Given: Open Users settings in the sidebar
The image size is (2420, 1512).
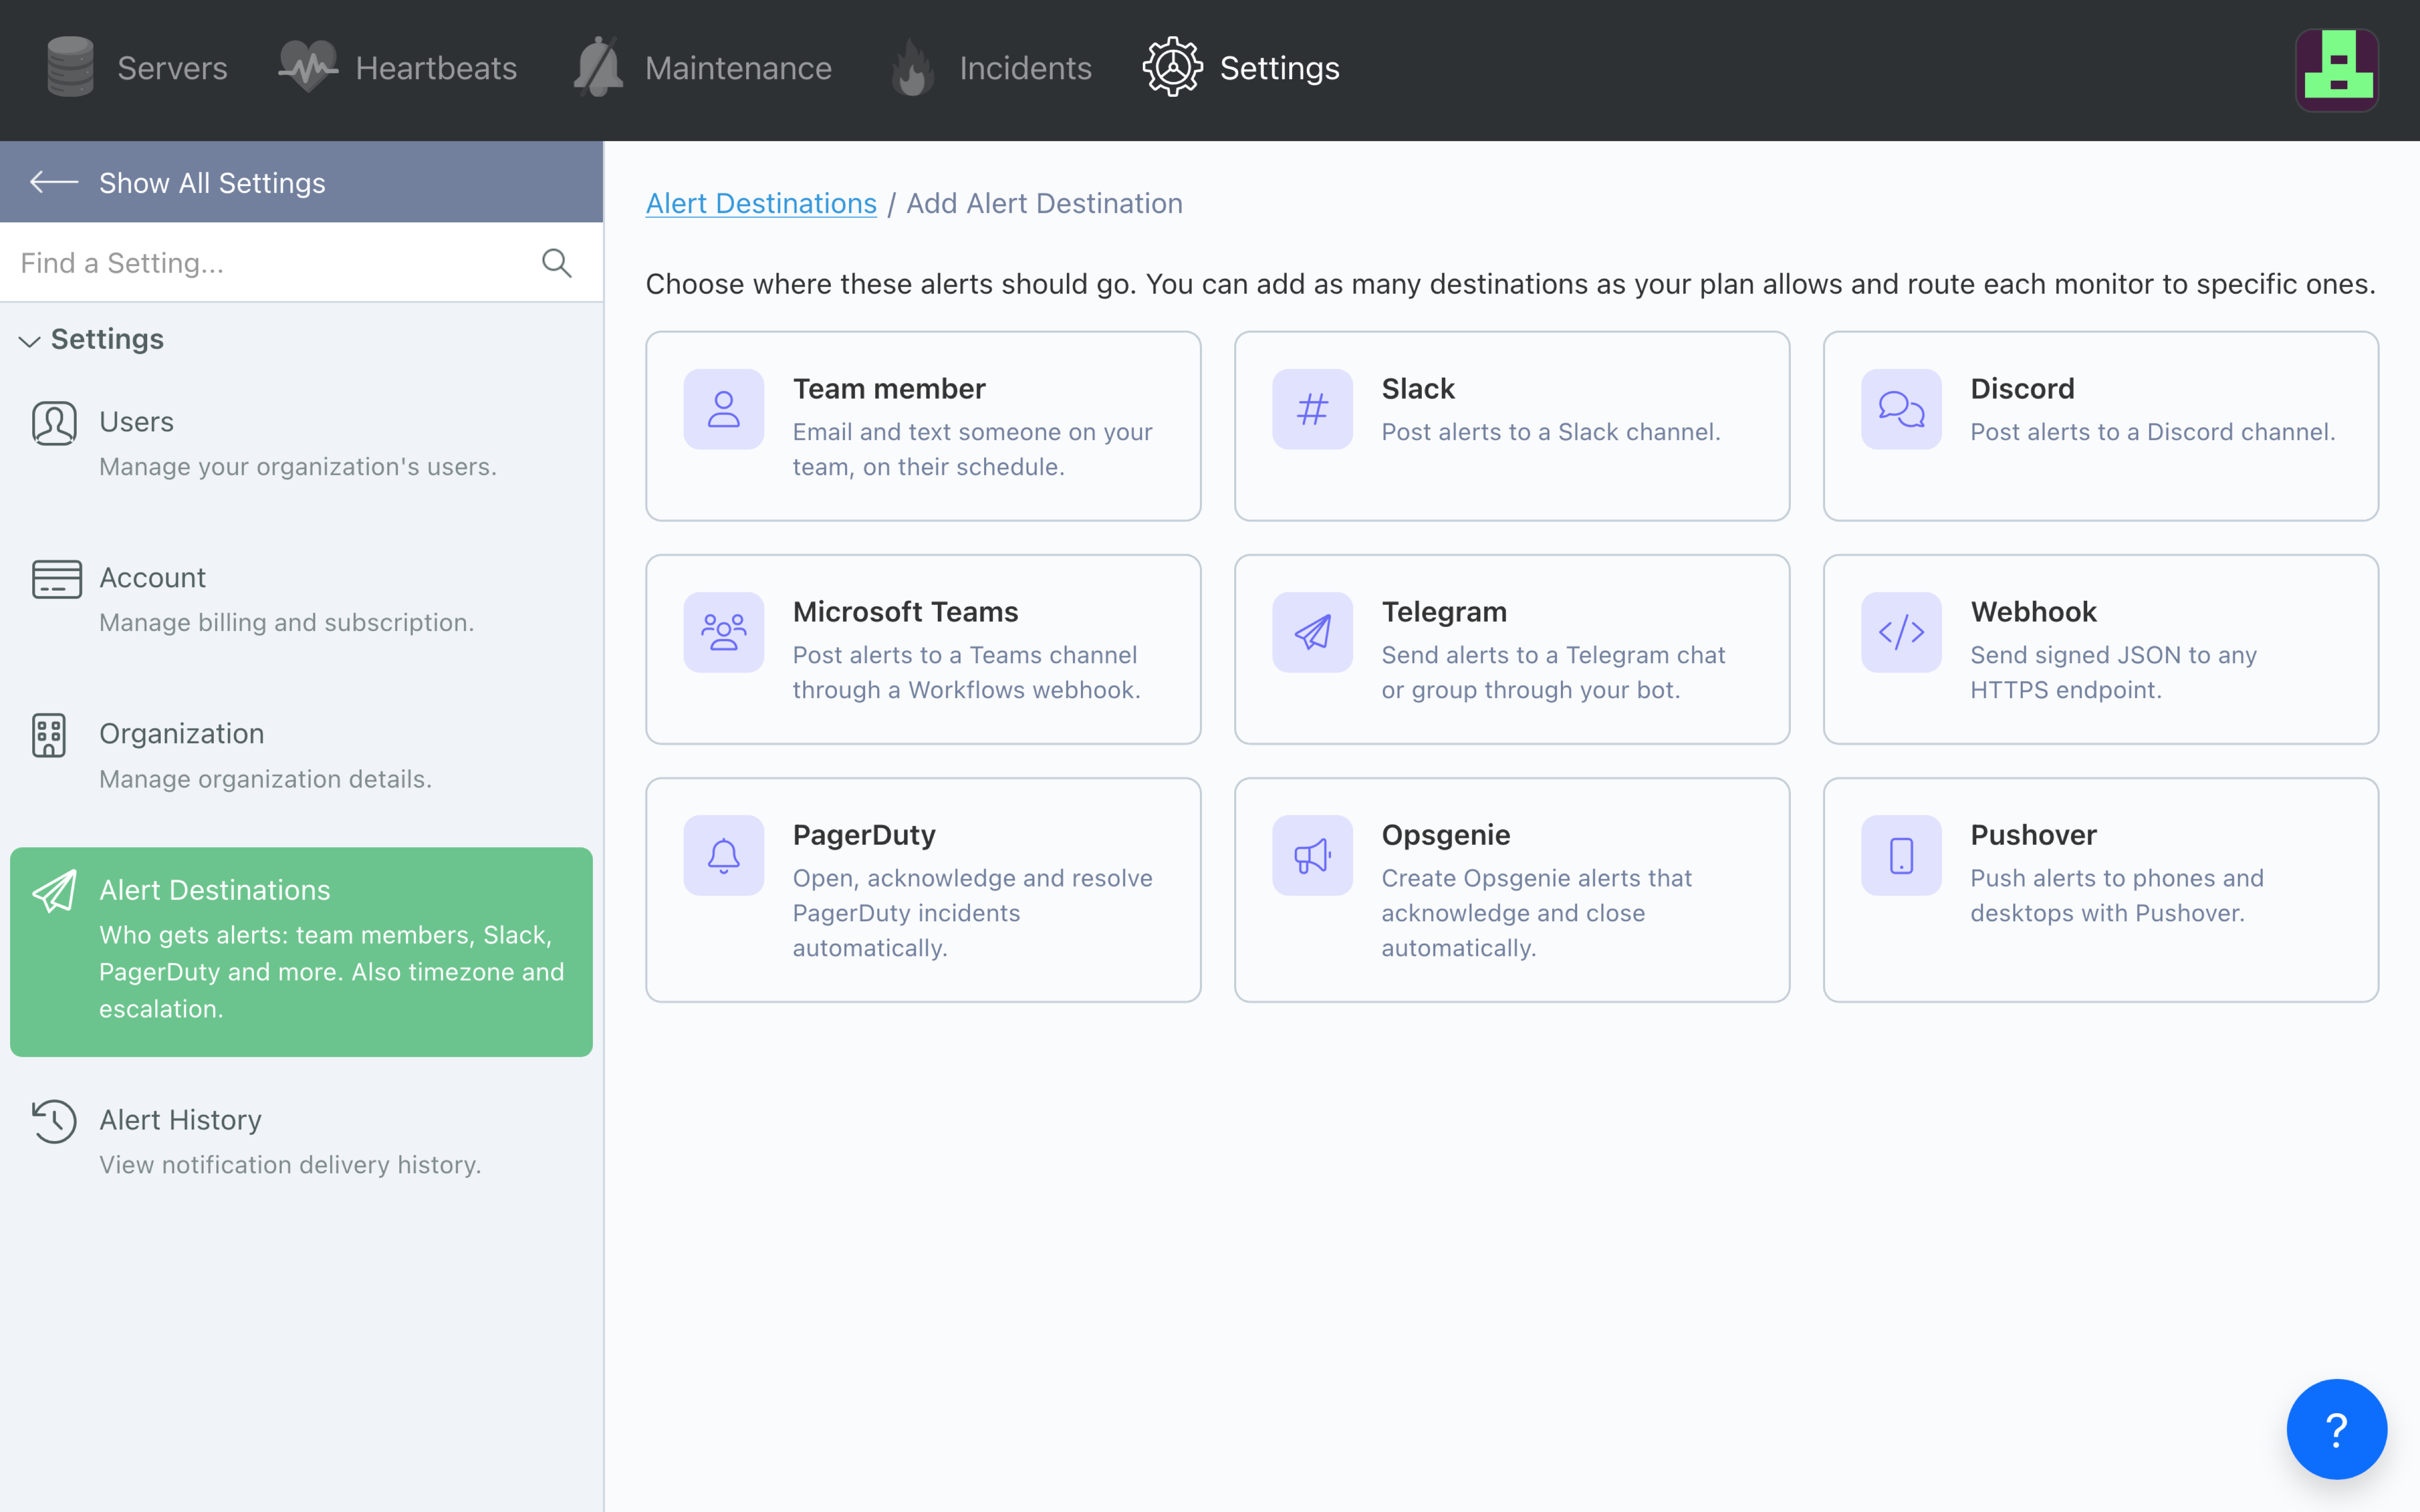Looking at the screenshot, I should [x=301, y=443].
